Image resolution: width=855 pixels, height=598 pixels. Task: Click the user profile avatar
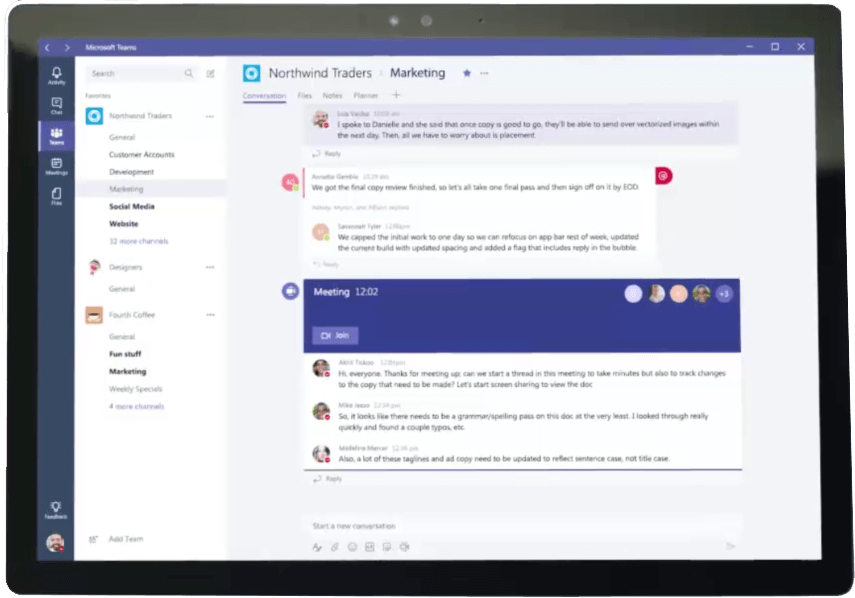55,543
